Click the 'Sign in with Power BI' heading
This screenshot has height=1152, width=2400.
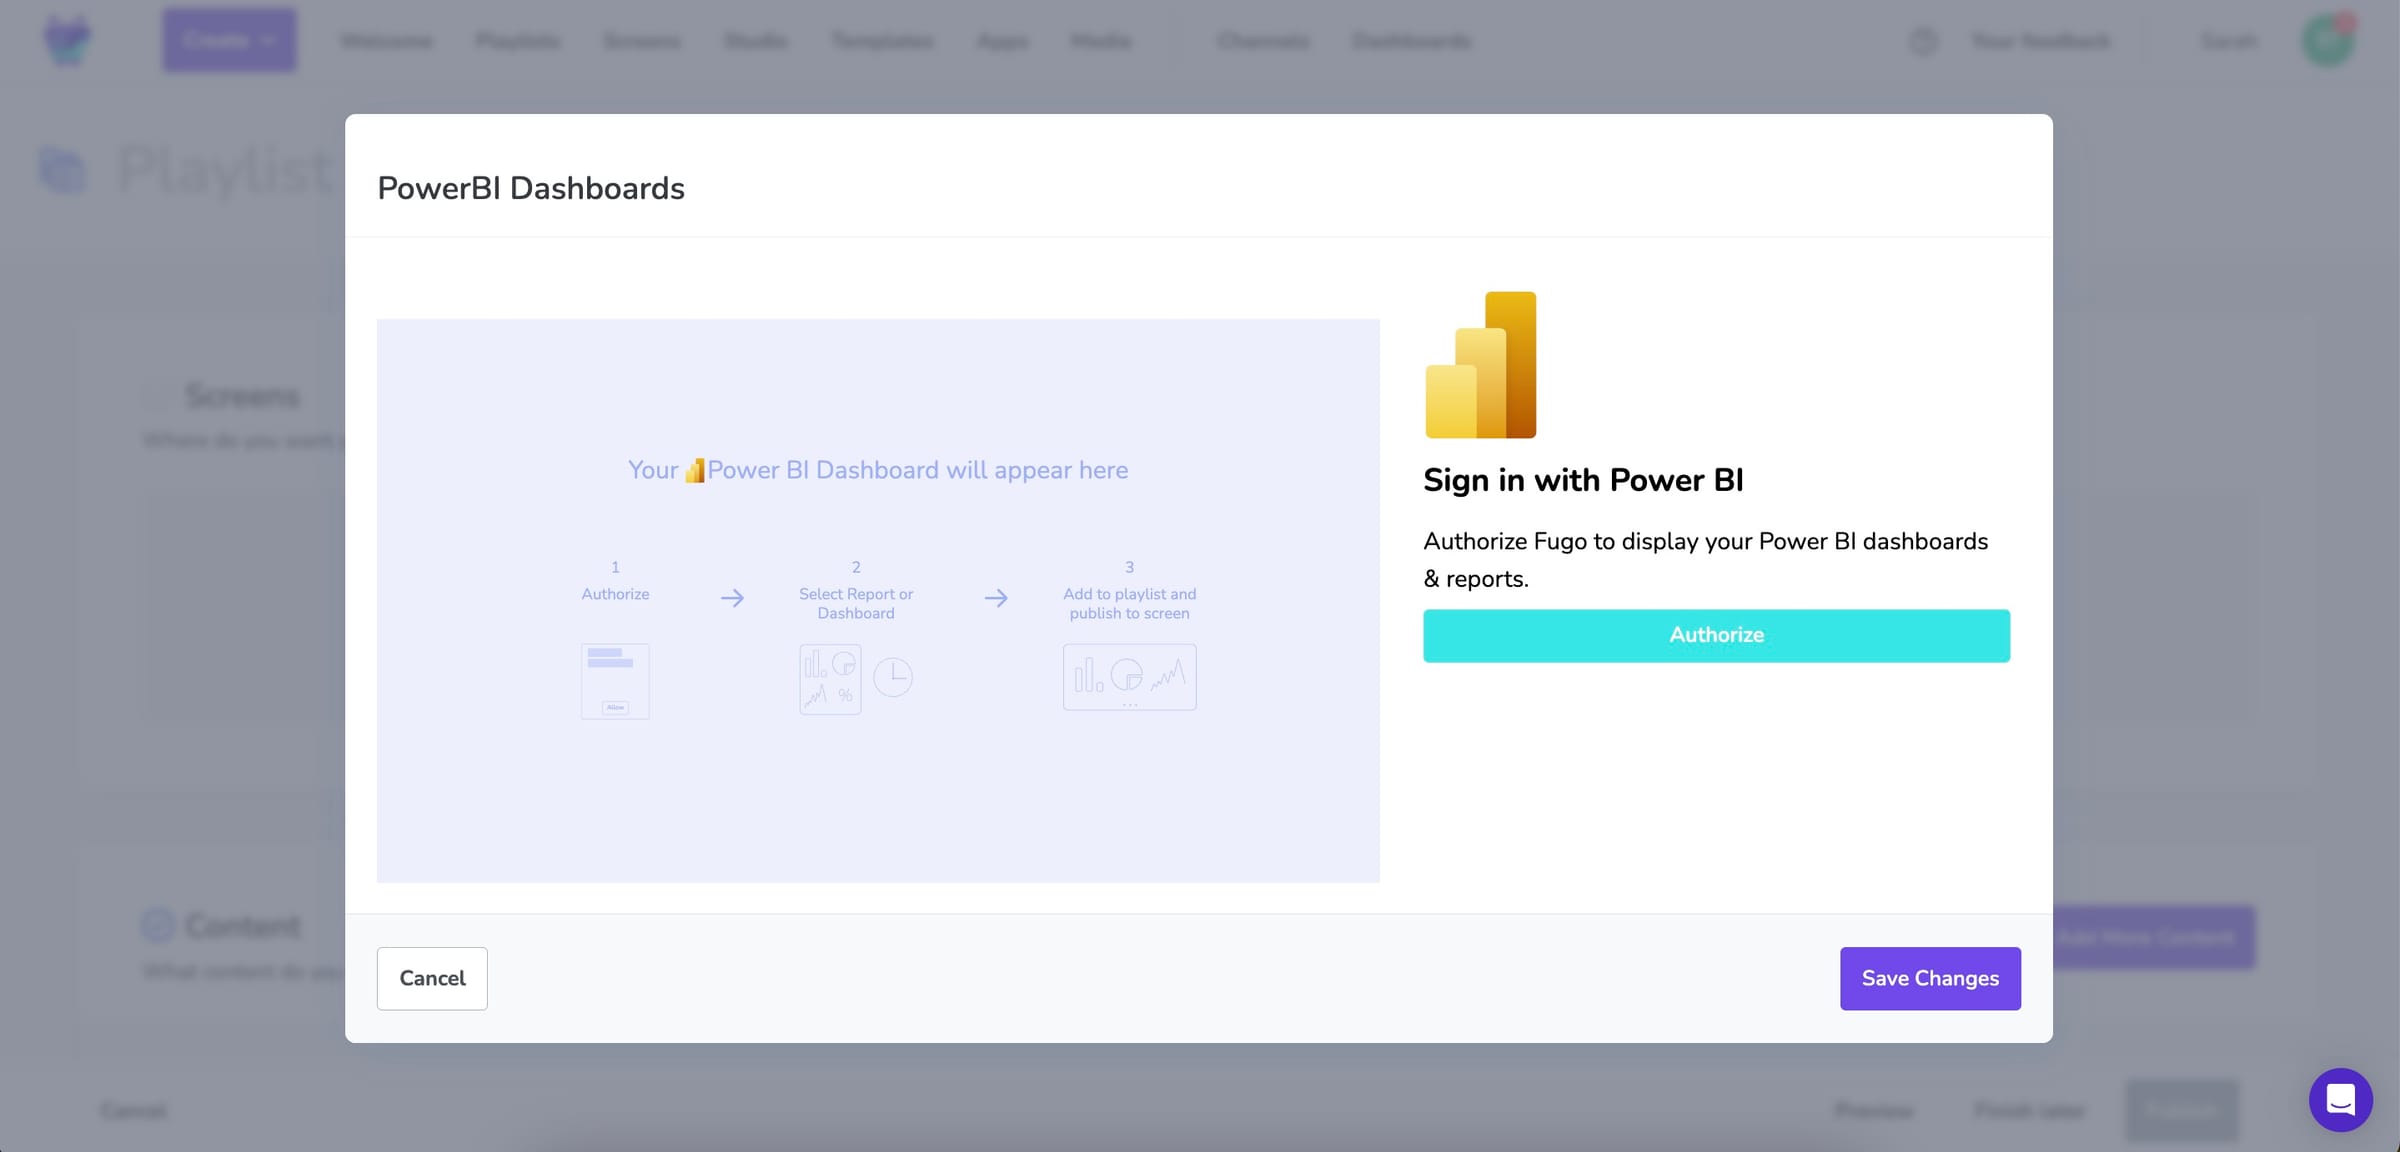(1583, 480)
